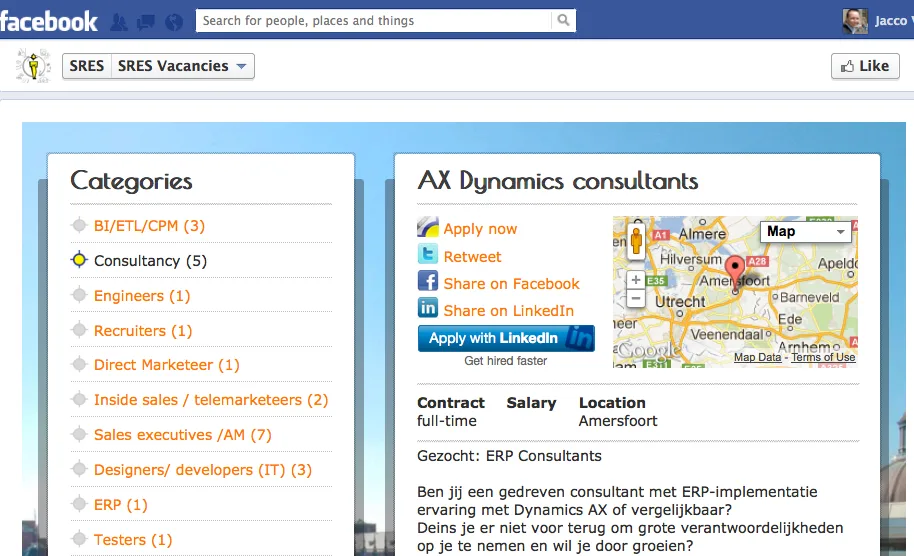This screenshot has height=556, width=914.
Task: Zoom in on the map
Action: point(635,280)
